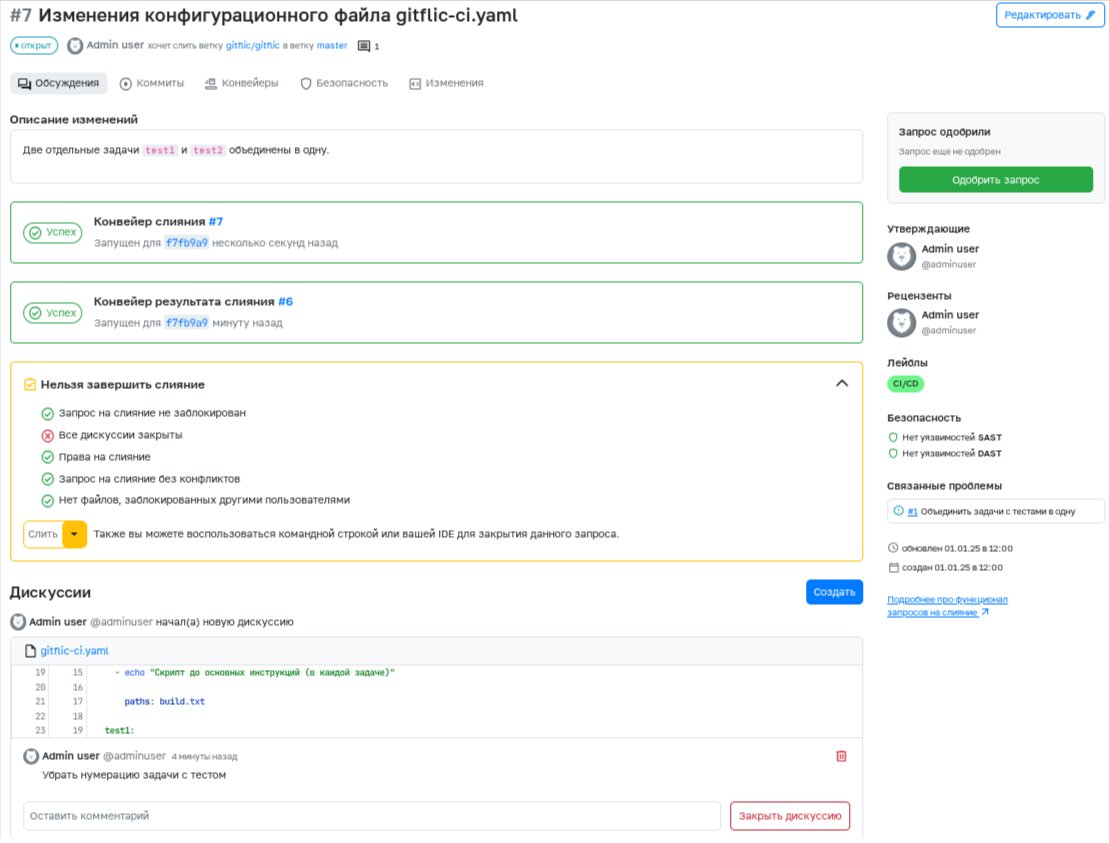Click the info icon beside linked issue #1
This screenshot has height=843, width=1109.
click(x=898, y=511)
